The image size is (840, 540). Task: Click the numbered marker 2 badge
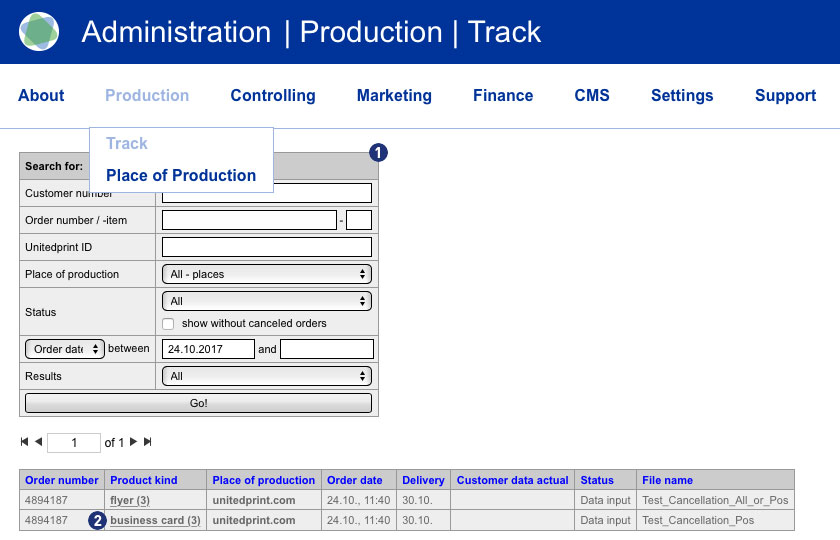(97, 520)
